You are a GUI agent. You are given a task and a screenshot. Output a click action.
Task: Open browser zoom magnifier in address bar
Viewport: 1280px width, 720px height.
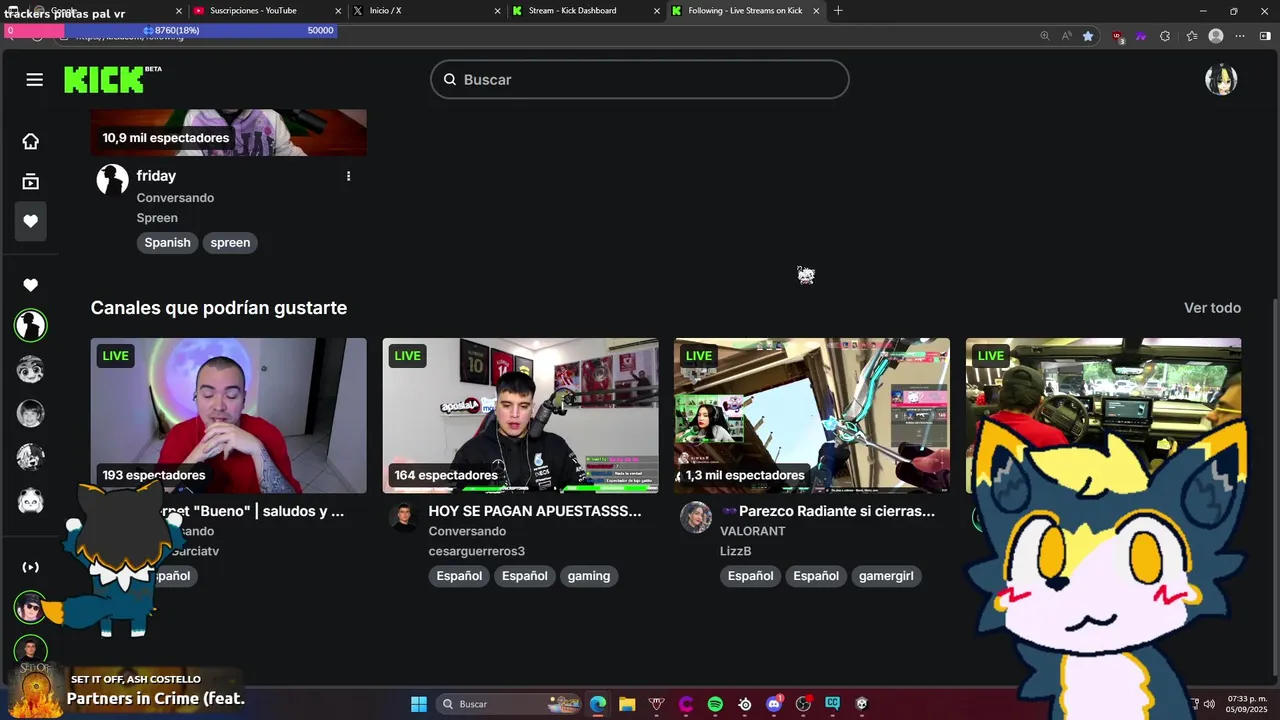tap(1045, 36)
